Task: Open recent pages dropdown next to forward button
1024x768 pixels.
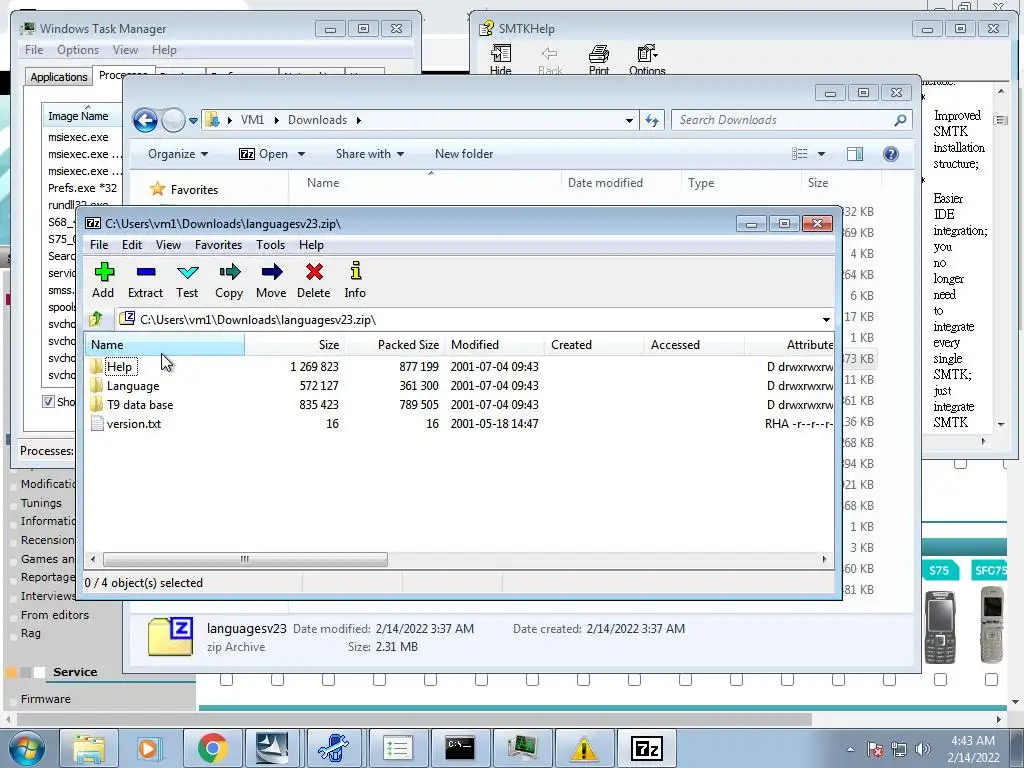Action: coord(193,121)
